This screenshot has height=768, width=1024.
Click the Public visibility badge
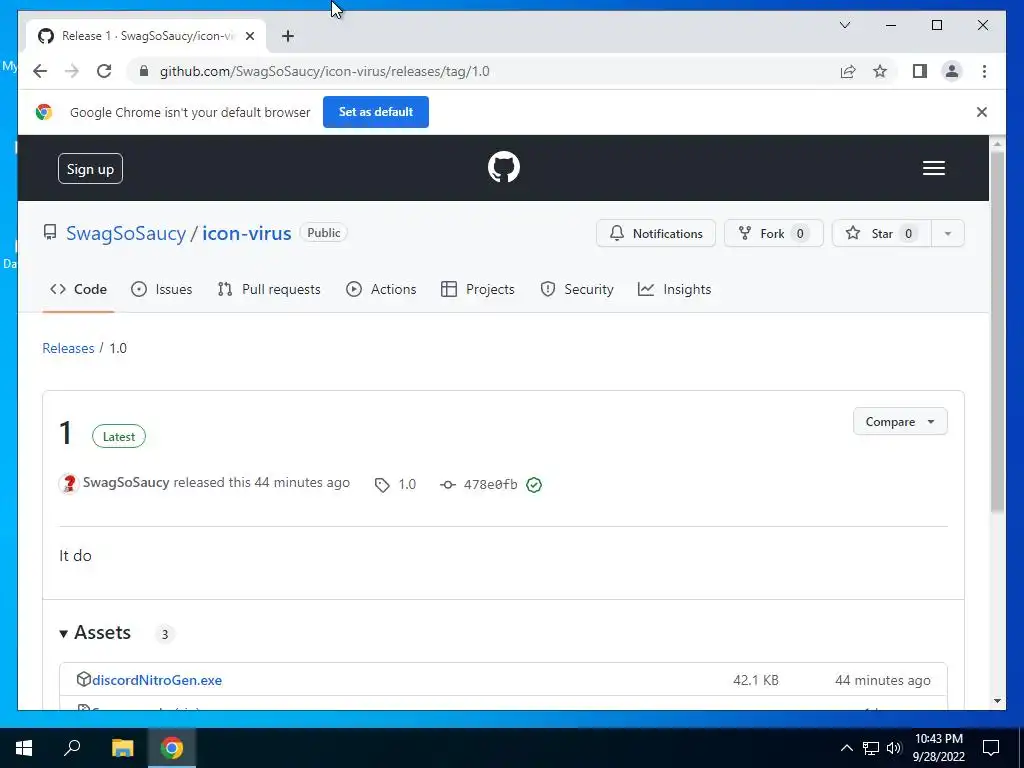tap(324, 232)
